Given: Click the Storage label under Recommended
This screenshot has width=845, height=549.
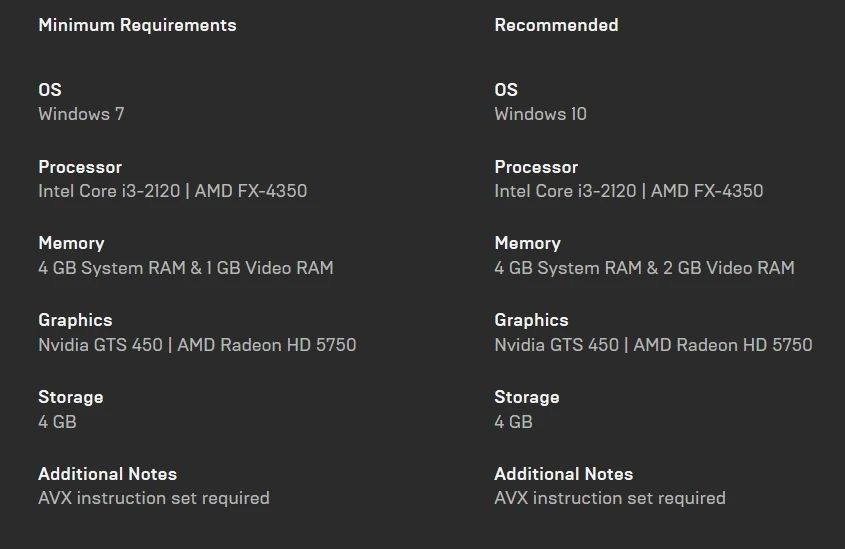Looking at the screenshot, I should (x=526, y=397).
